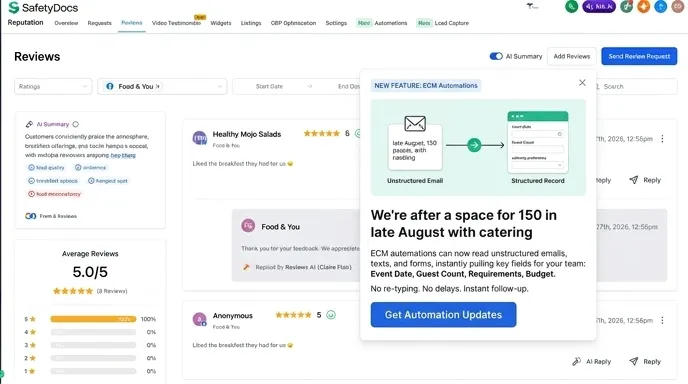
Task: Open the Listings tab
Action: pos(251,23)
